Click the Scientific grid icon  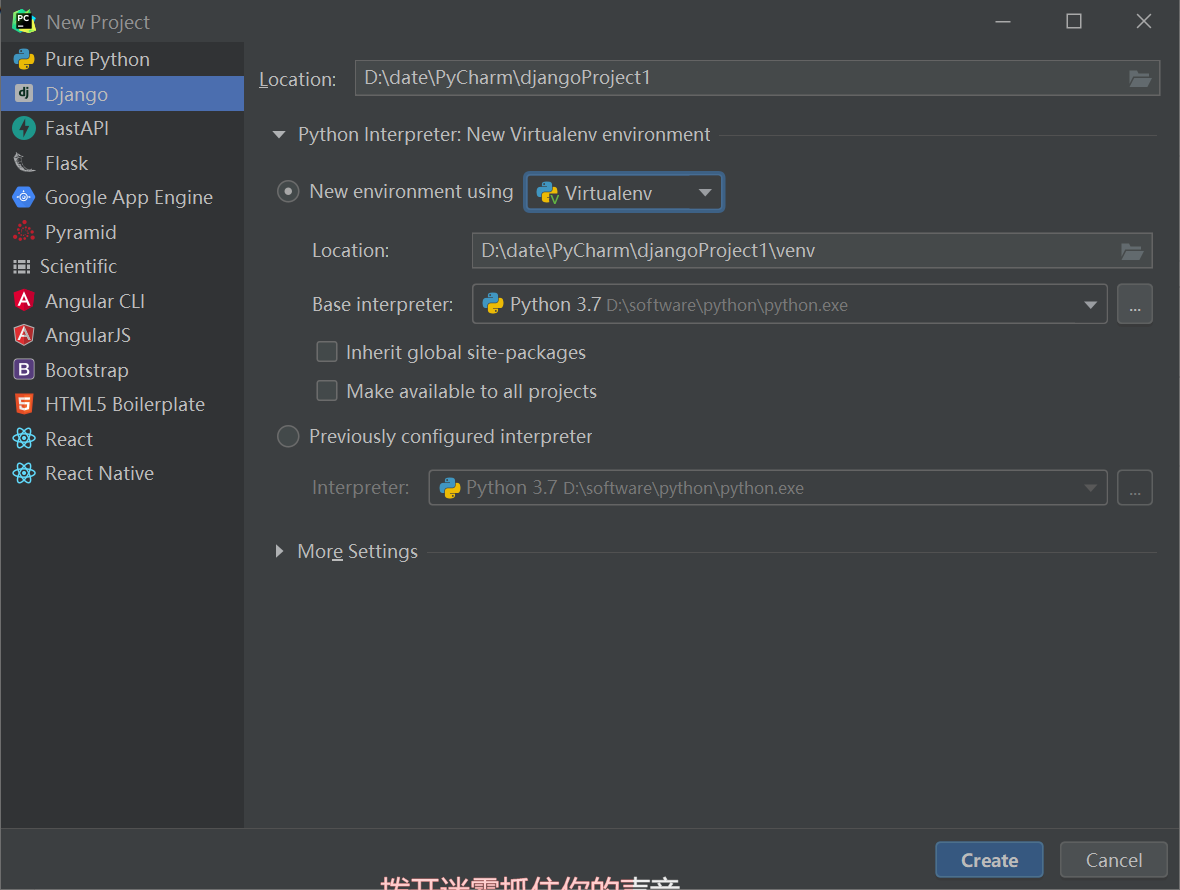tap(22, 266)
